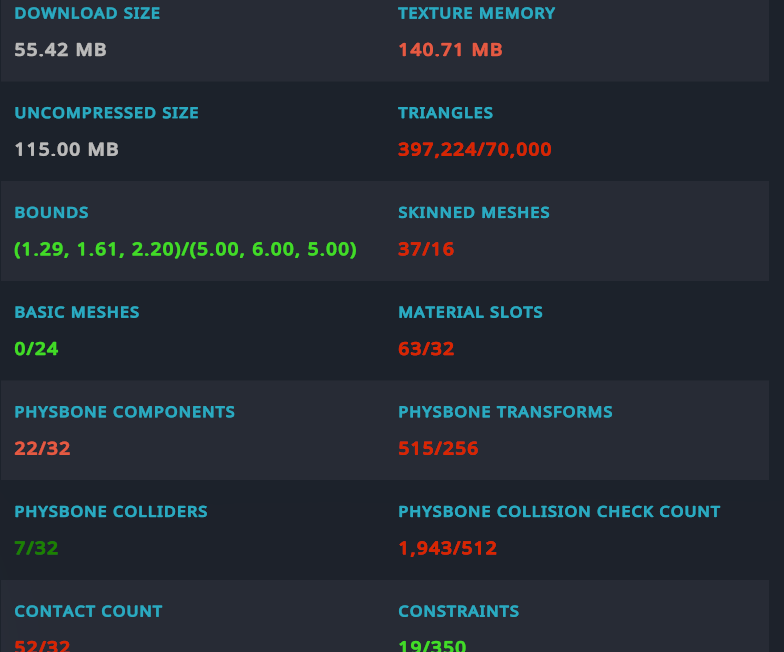The image size is (784, 652).
Task: Click the Collision Check Count 1,943/512 value
Action: point(448,548)
